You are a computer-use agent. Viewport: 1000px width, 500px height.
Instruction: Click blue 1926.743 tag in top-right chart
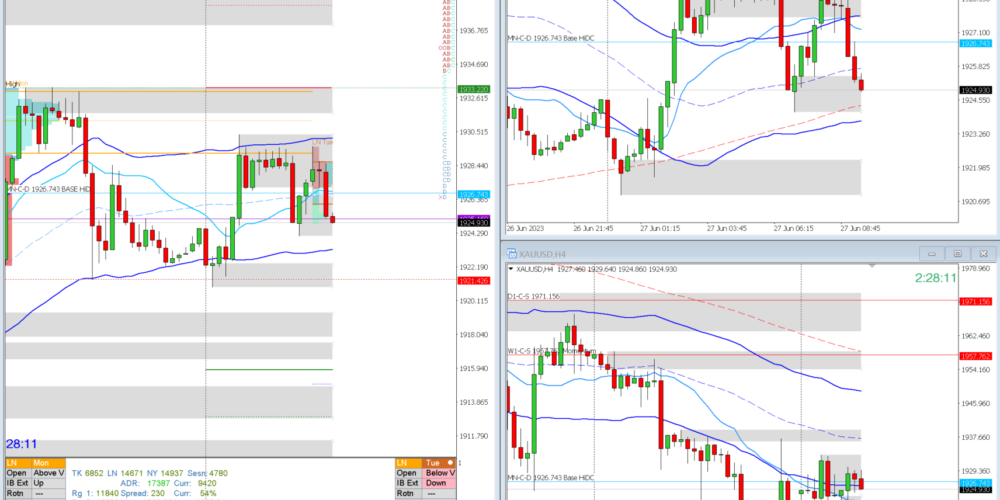[976, 43]
